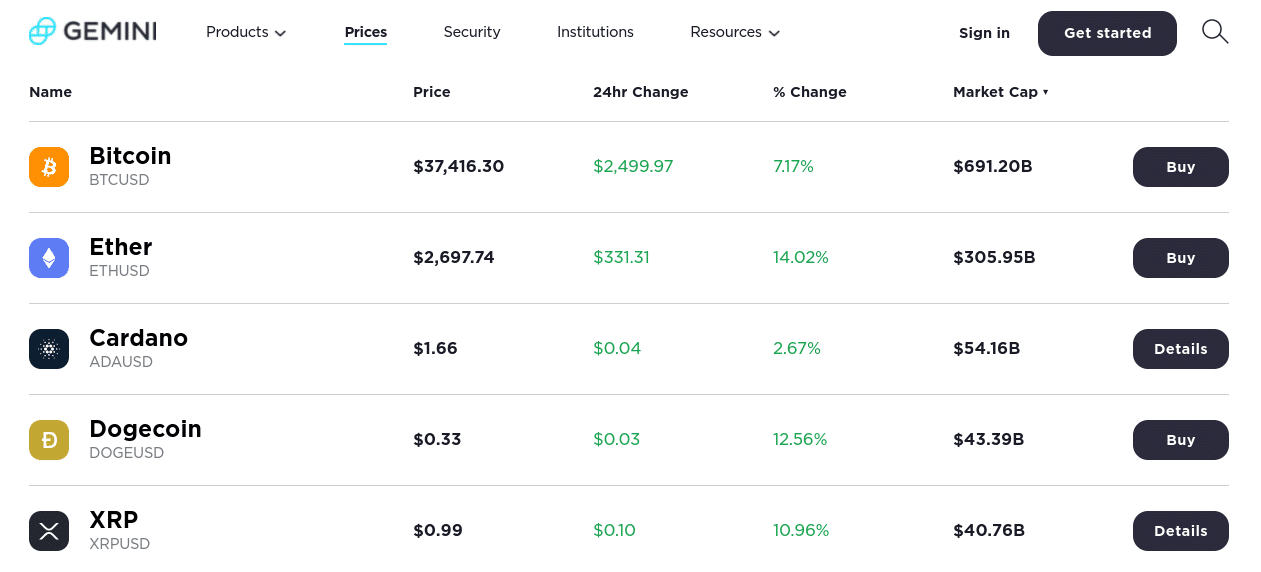Open the Dogecoin name link
The height and width of the screenshot is (572, 1261).
pyautogui.click(x=145, y=429)
